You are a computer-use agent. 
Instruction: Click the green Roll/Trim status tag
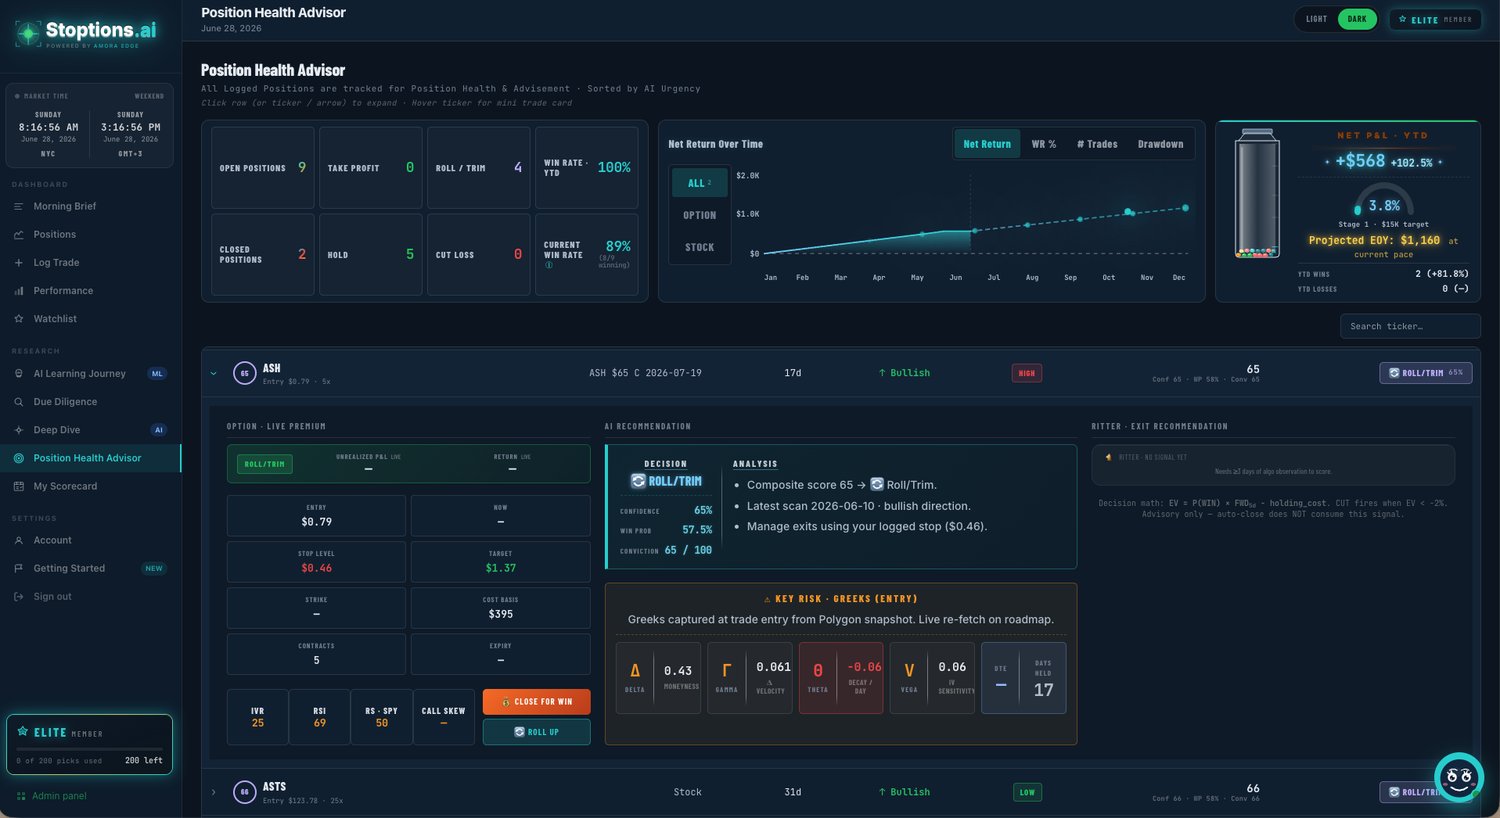(x=265, y=464)
